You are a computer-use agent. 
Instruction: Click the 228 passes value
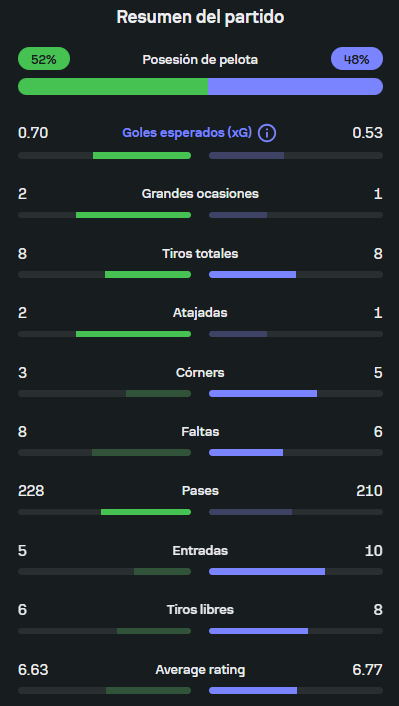(x=31, y=490)
